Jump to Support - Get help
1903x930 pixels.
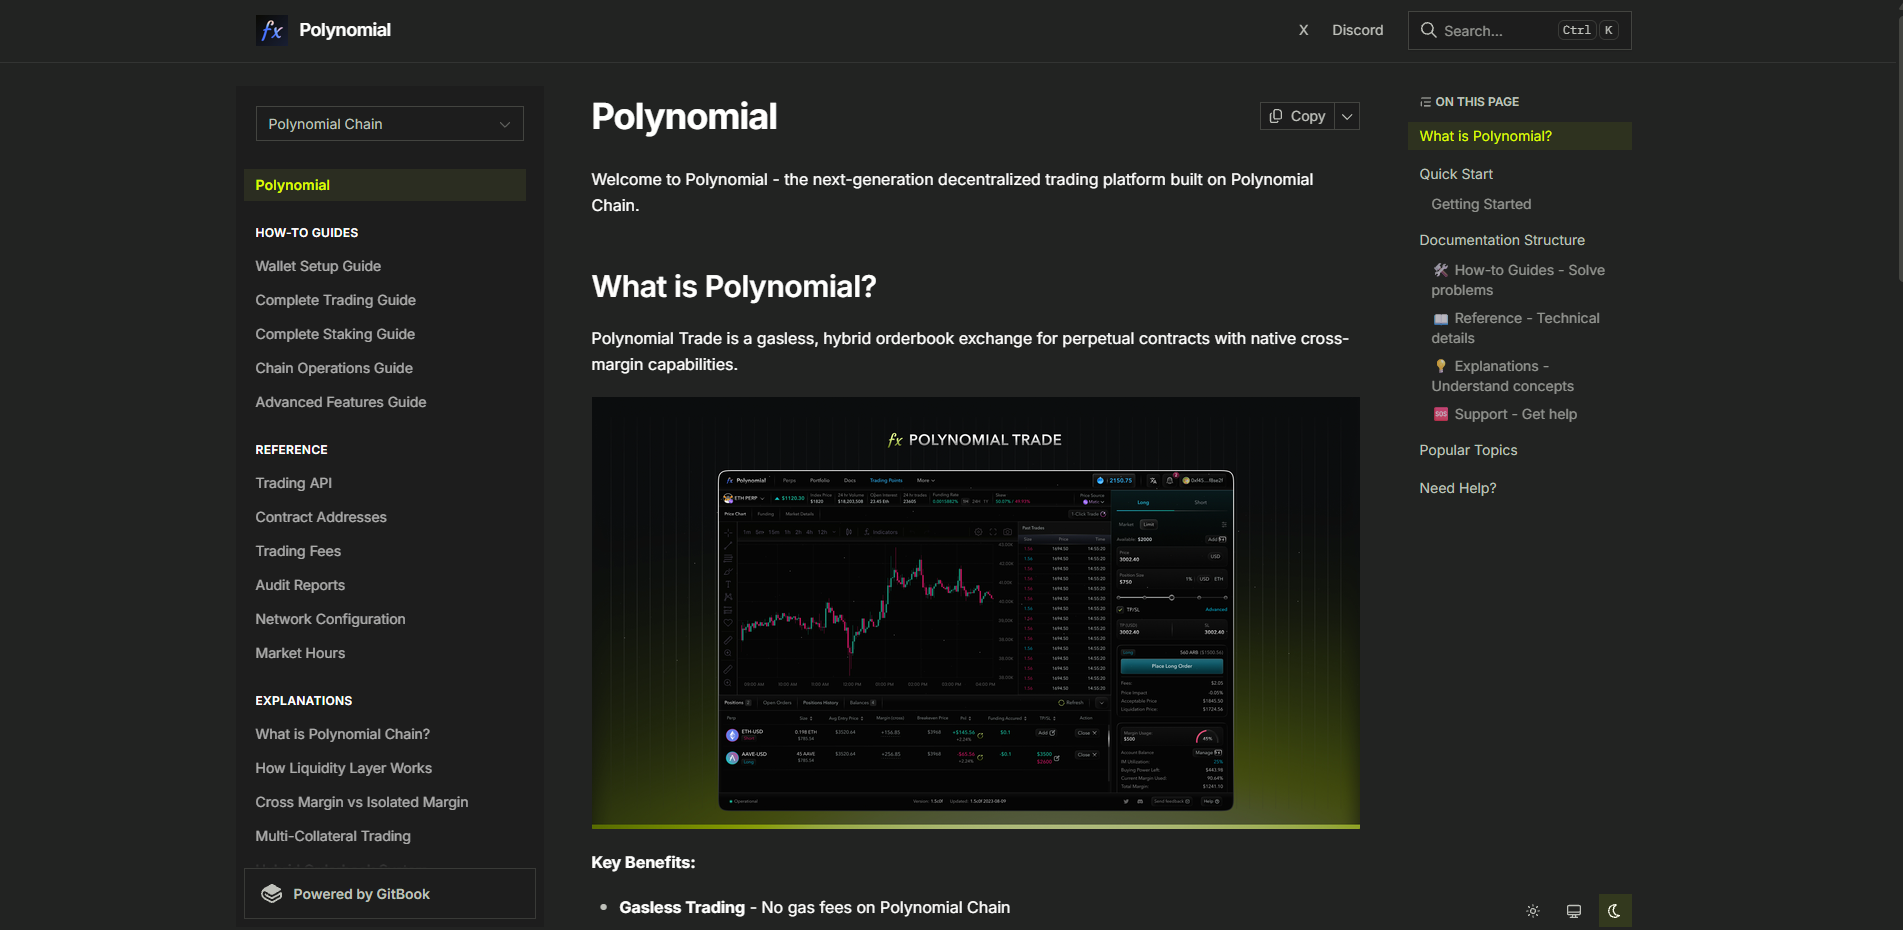click(x=1505, y=414)
